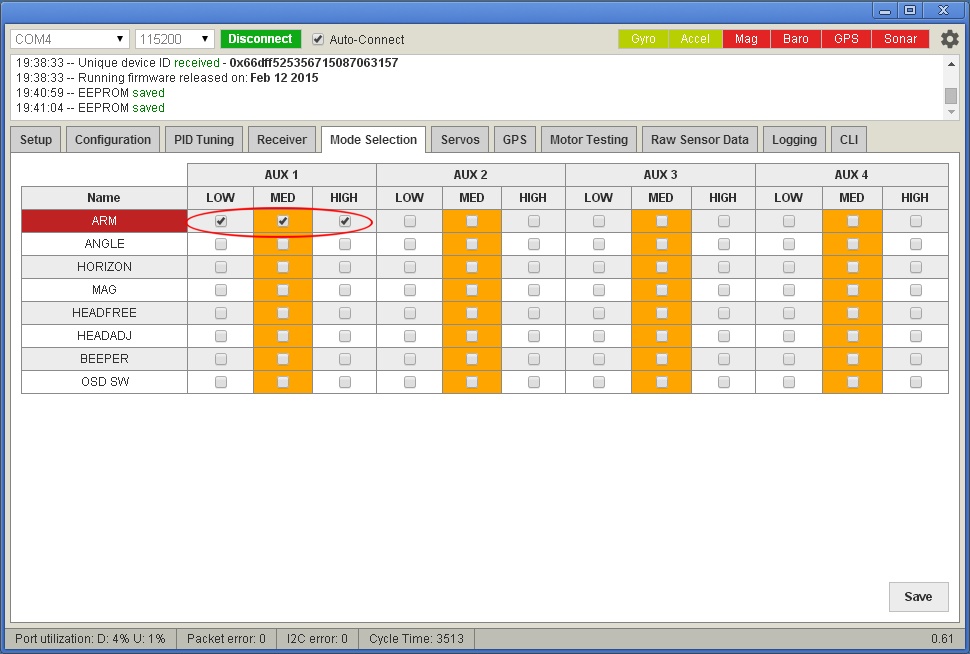The image size is (970, 654).
Task: Click the Mag sensor indicator
Action: point(746,39)
